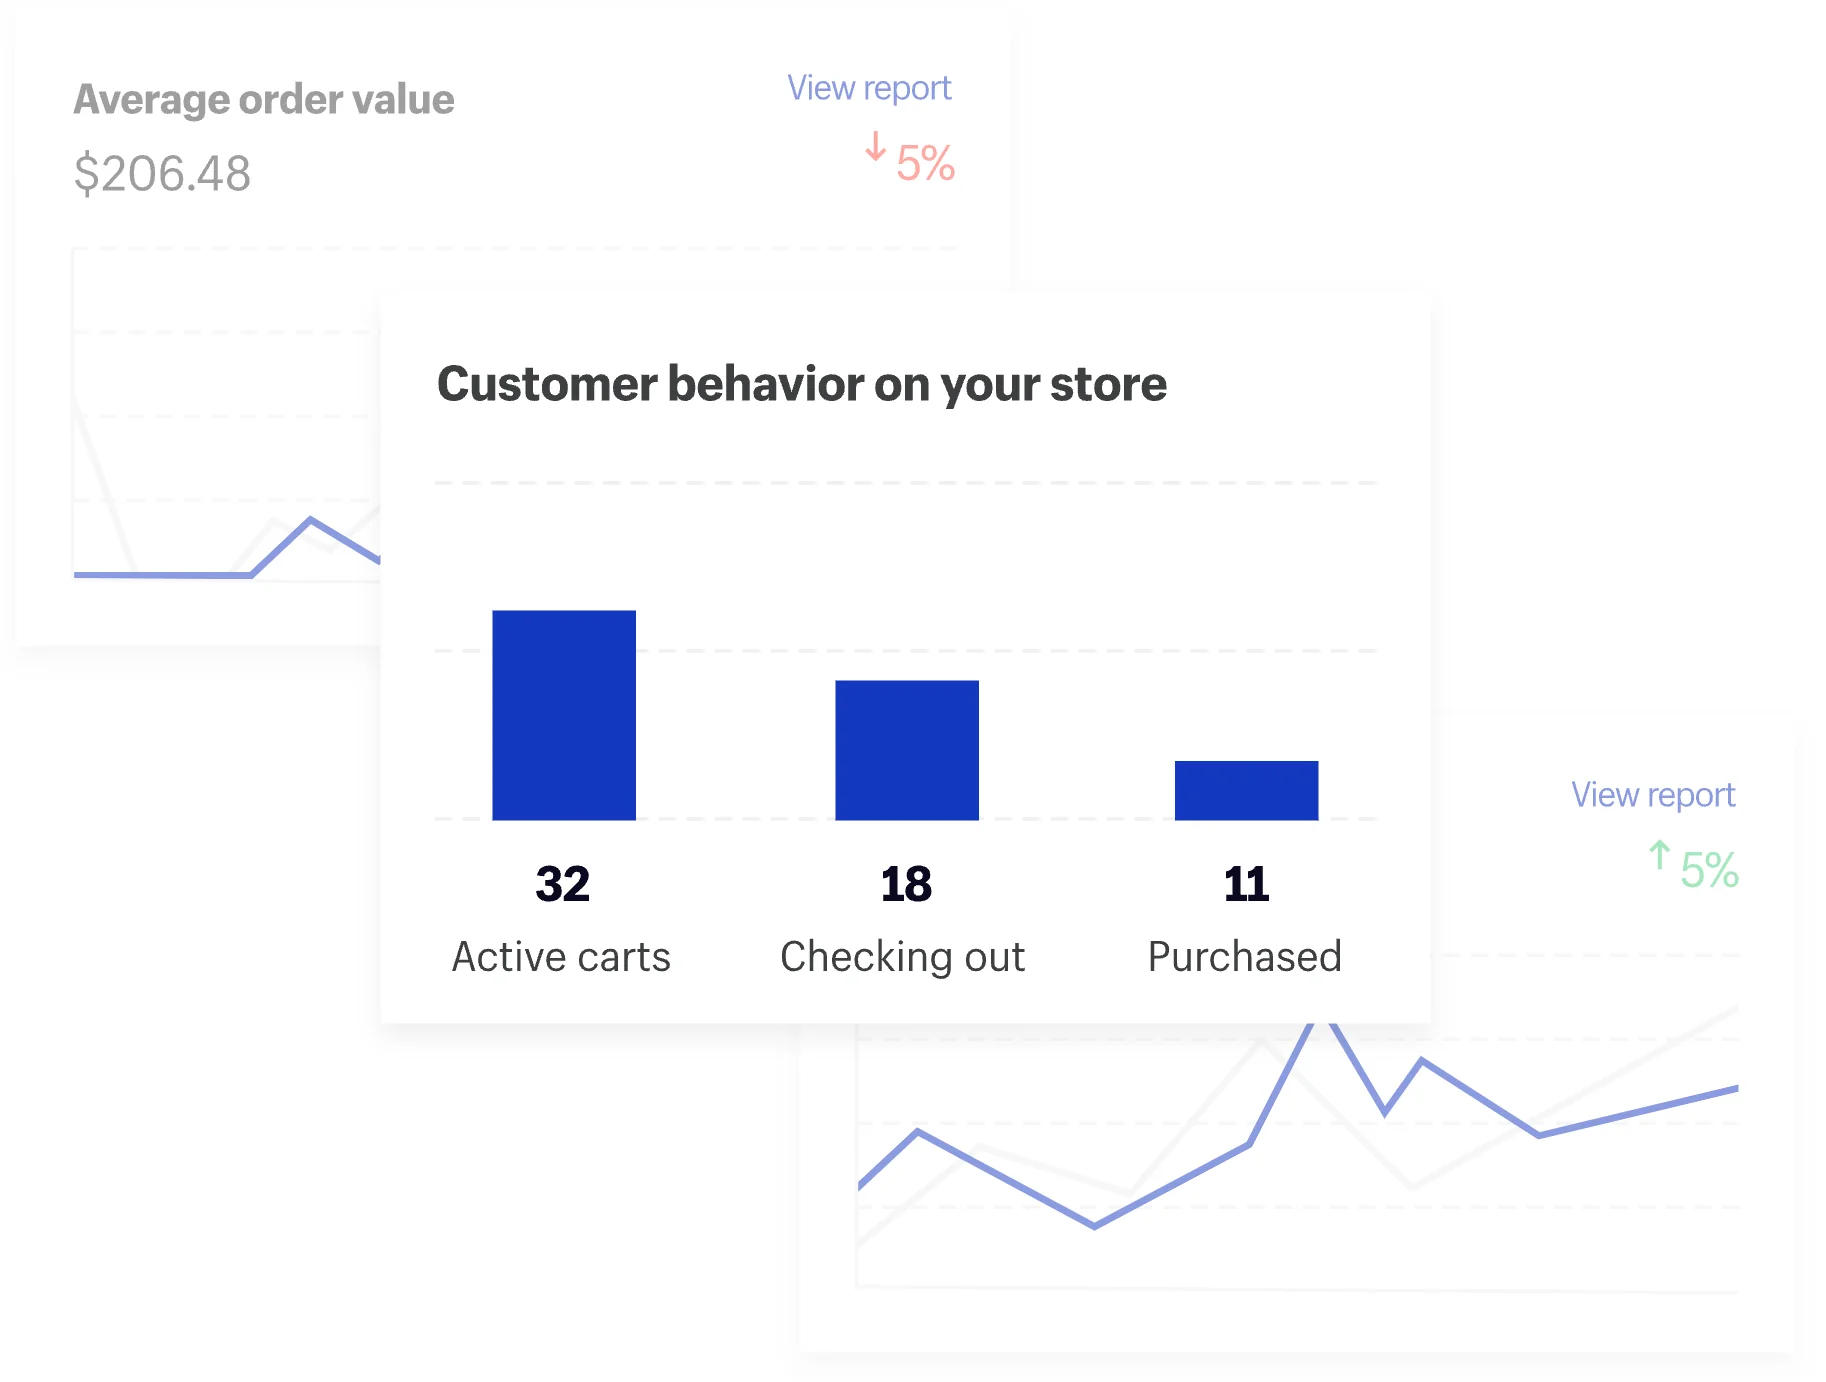Image resolution: width=1826 pixels, height=1382 pixels.
Task: Click the Average order value title
Action: pyautogui.click(x=264, y=100)
